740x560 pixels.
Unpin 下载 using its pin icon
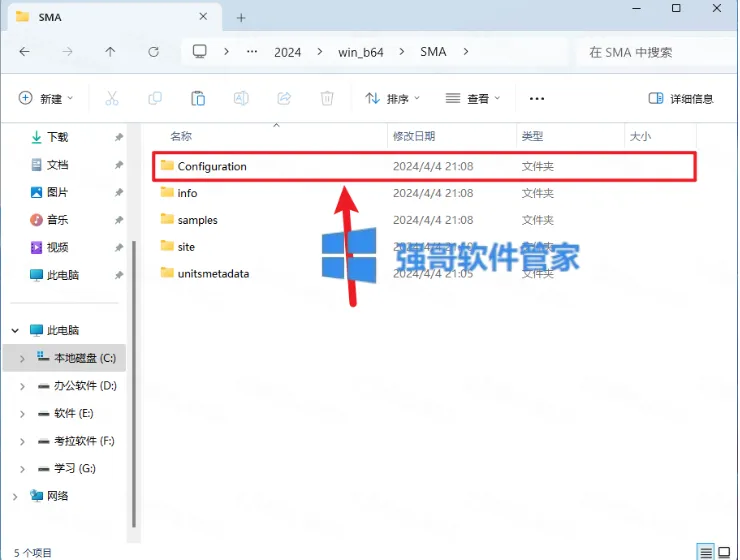(118, 137)
